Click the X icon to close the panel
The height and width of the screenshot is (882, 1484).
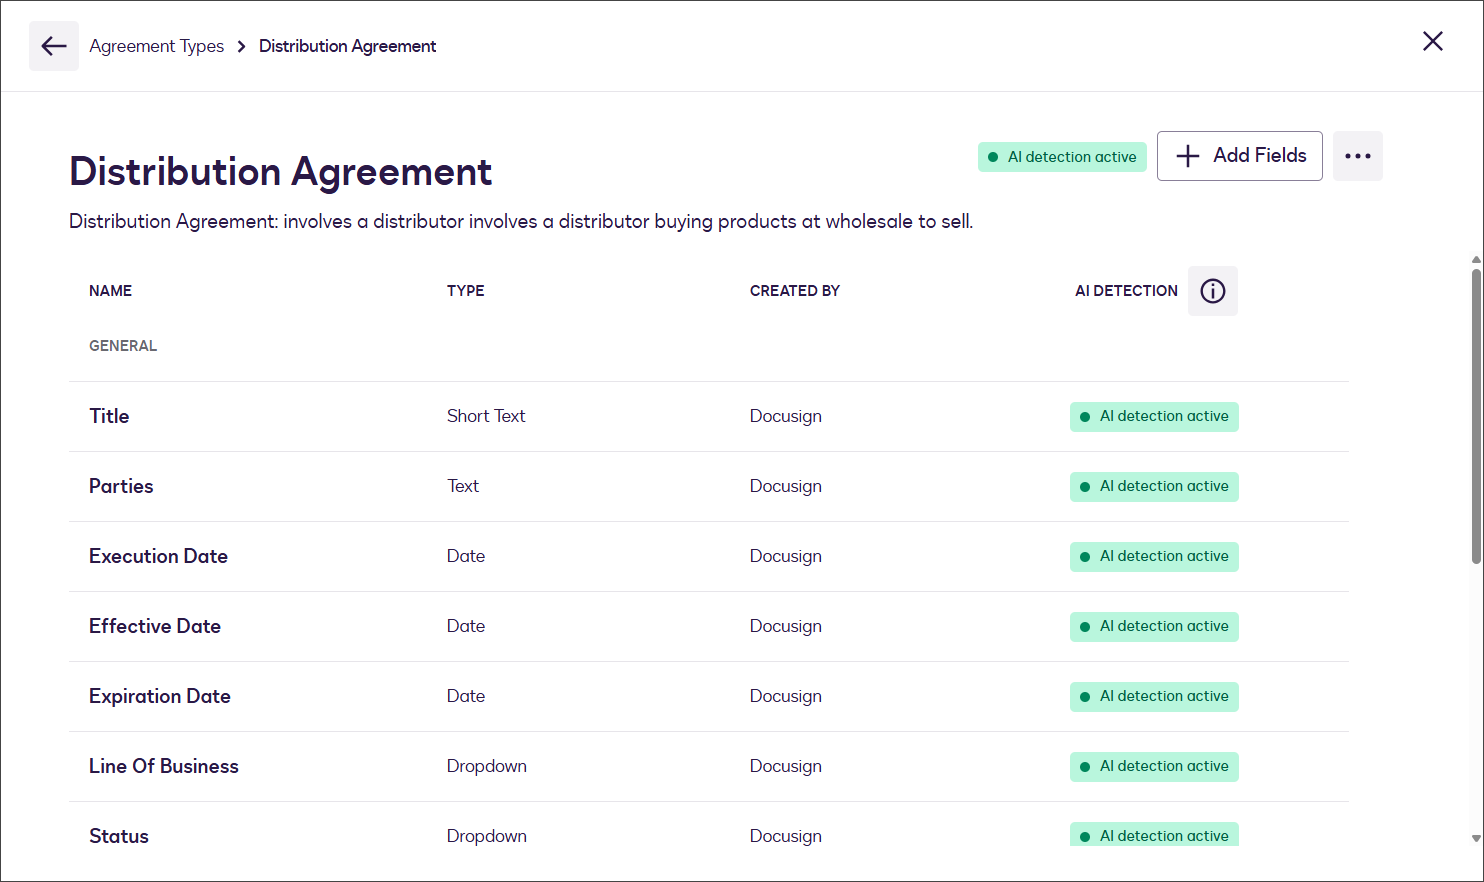tap(1433, 41)
